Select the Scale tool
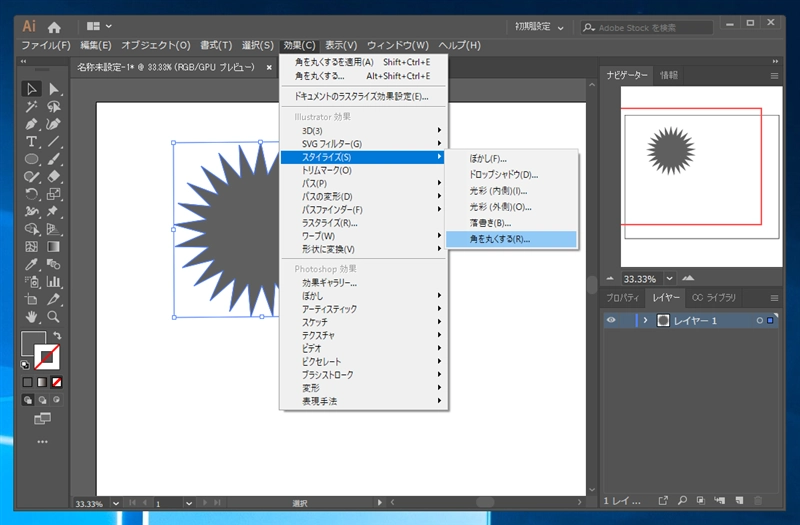 click(x=54, y=194)
